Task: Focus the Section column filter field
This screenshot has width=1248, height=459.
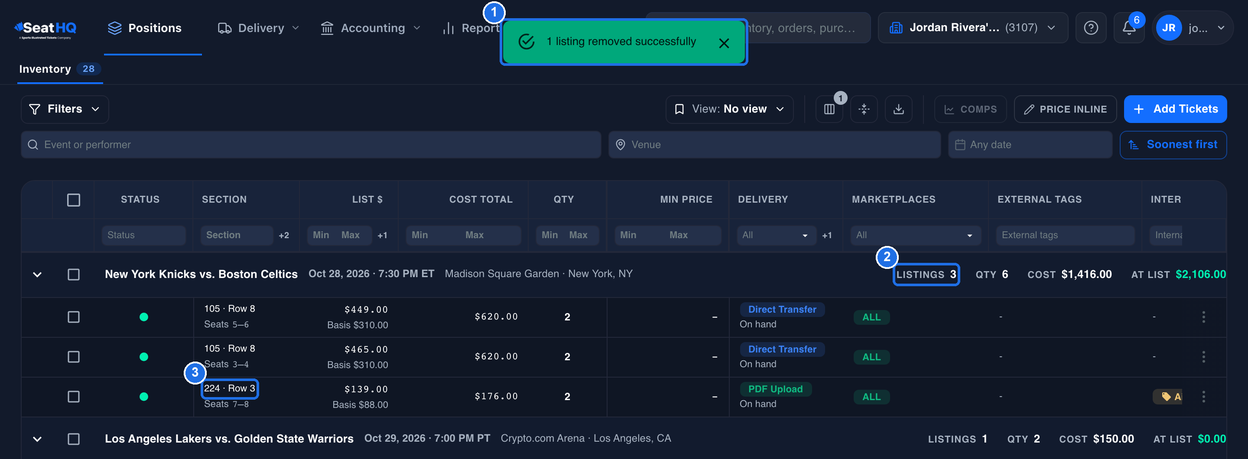Action: coord(237,235)
